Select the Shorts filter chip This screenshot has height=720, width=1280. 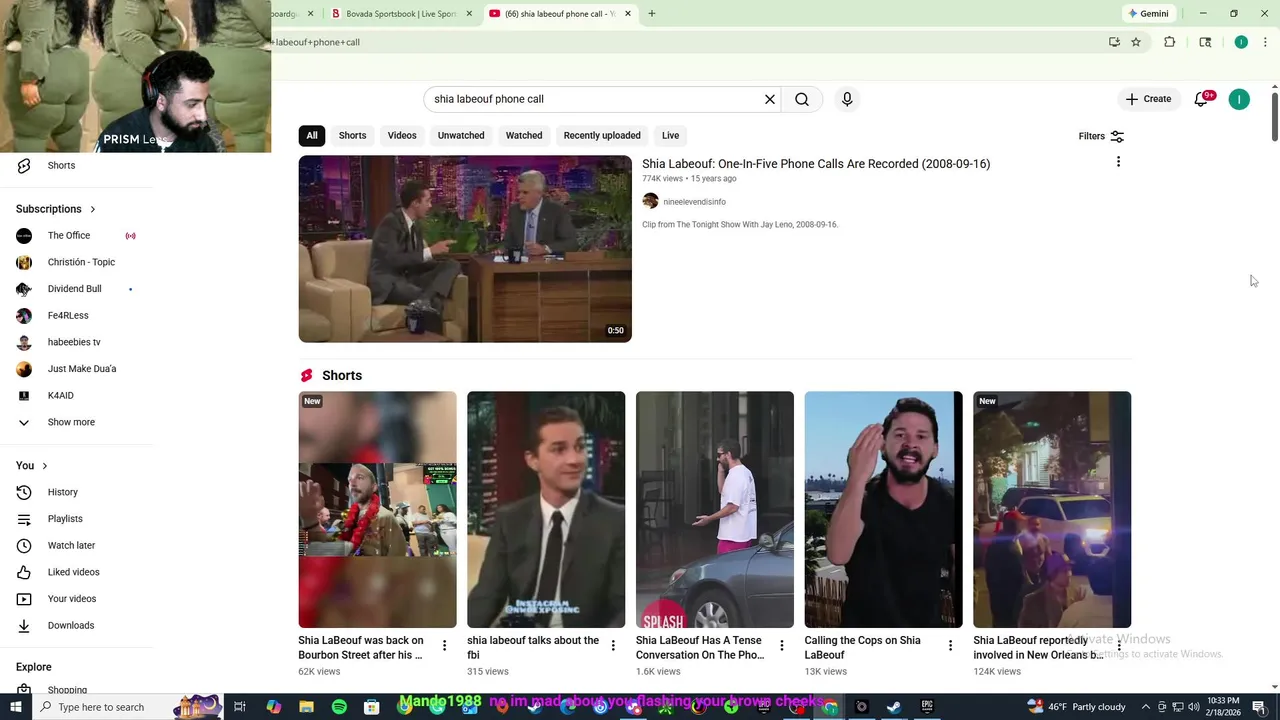point(352,135)
